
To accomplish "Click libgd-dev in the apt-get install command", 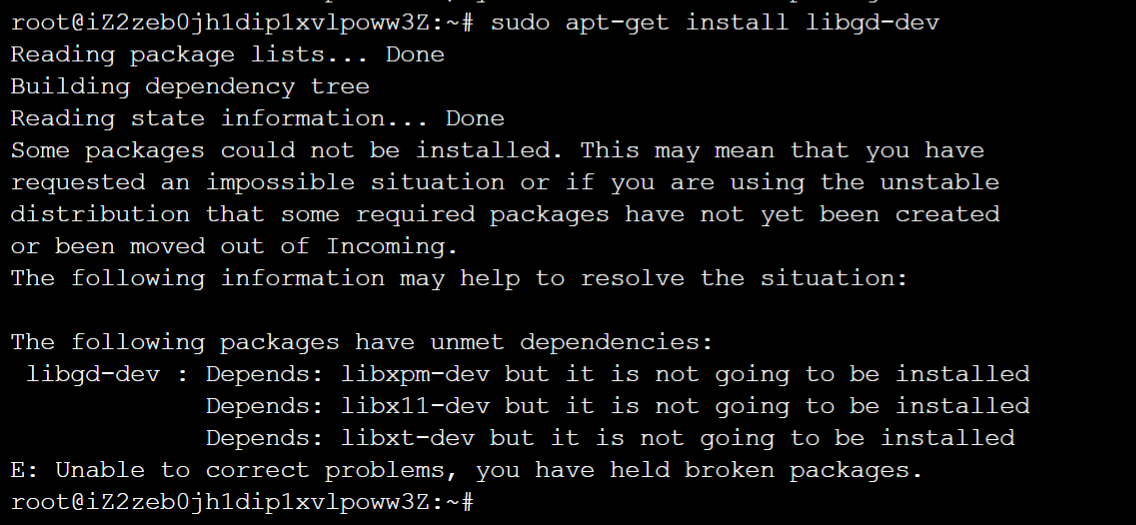I will tap(872, 22).
